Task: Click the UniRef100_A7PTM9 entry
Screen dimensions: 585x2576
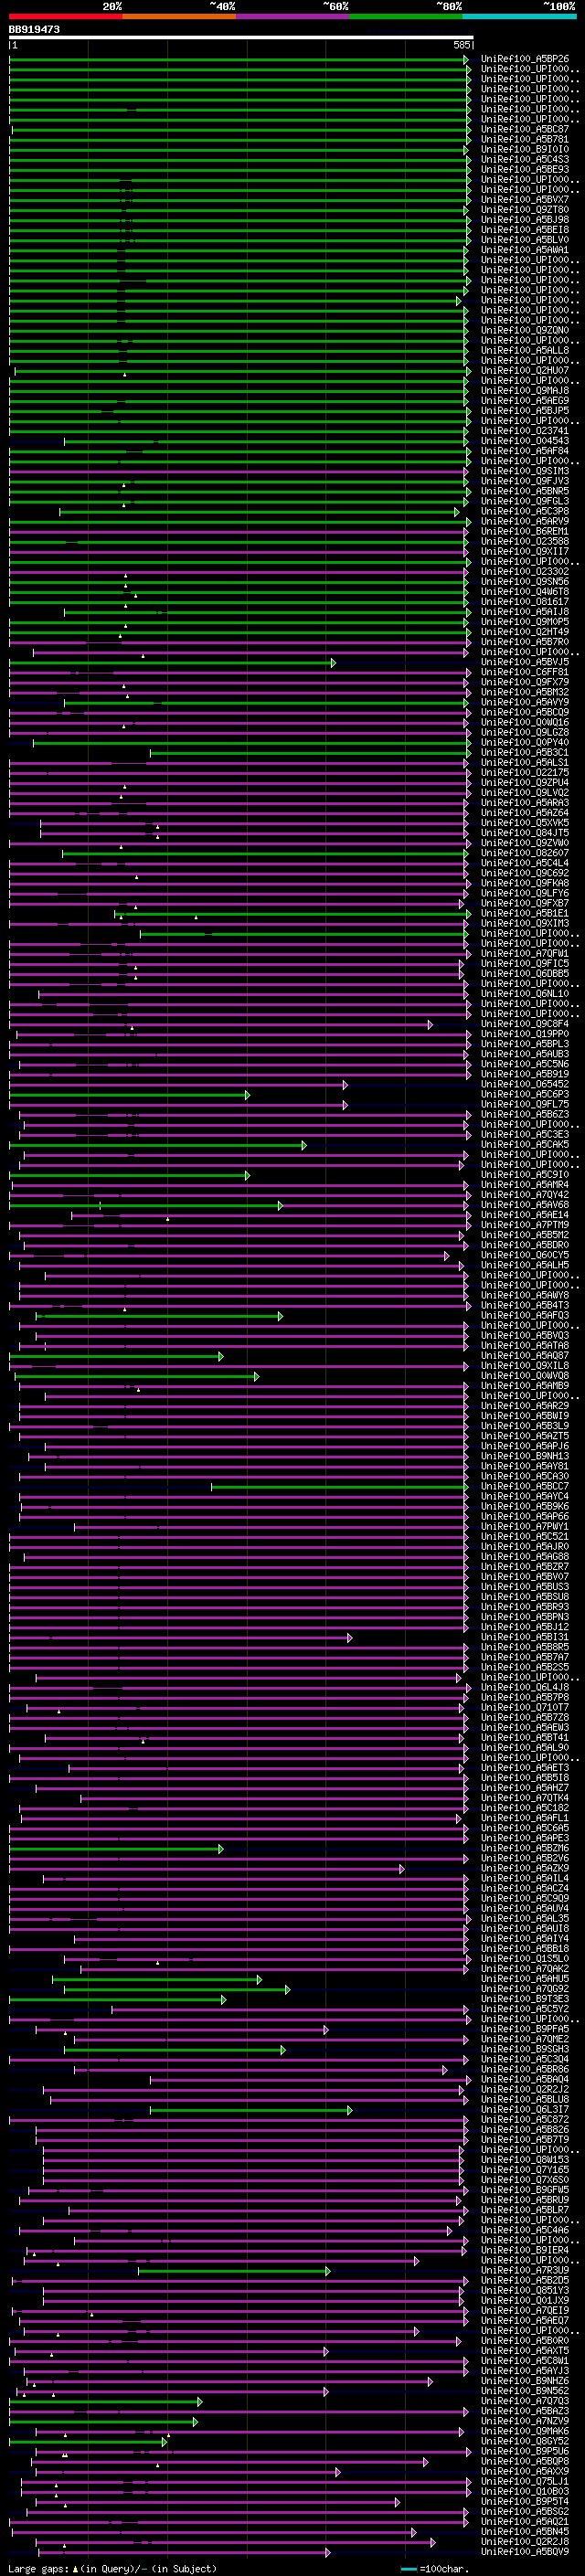Action: point(524,1225)
